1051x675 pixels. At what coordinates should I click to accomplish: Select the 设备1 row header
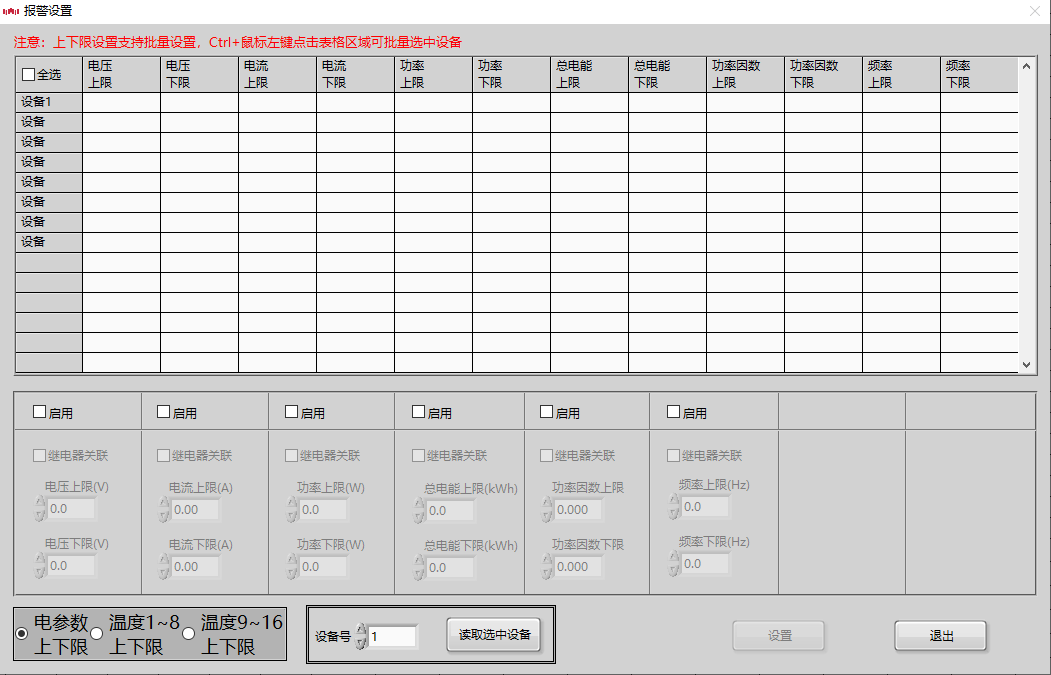click(x=49, y=102)
